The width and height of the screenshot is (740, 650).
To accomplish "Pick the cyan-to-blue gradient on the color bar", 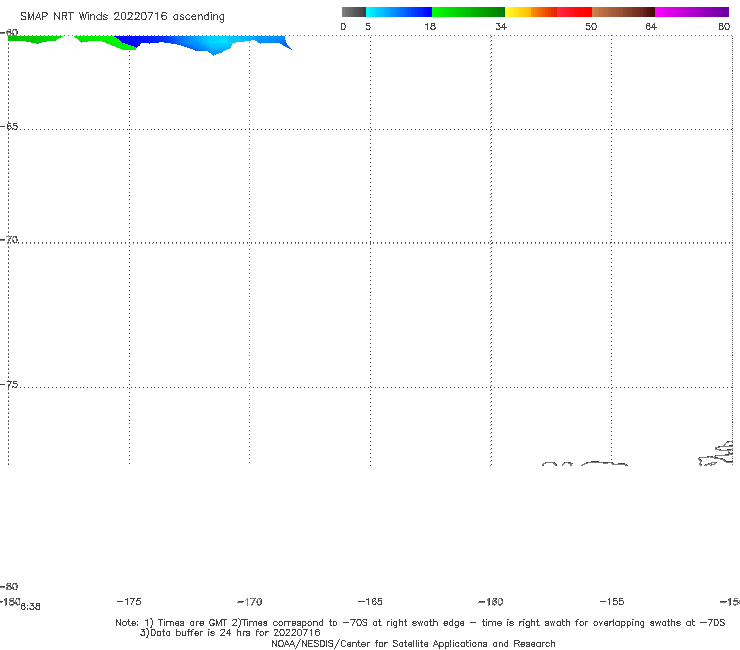I will click(x=399, y=12).
